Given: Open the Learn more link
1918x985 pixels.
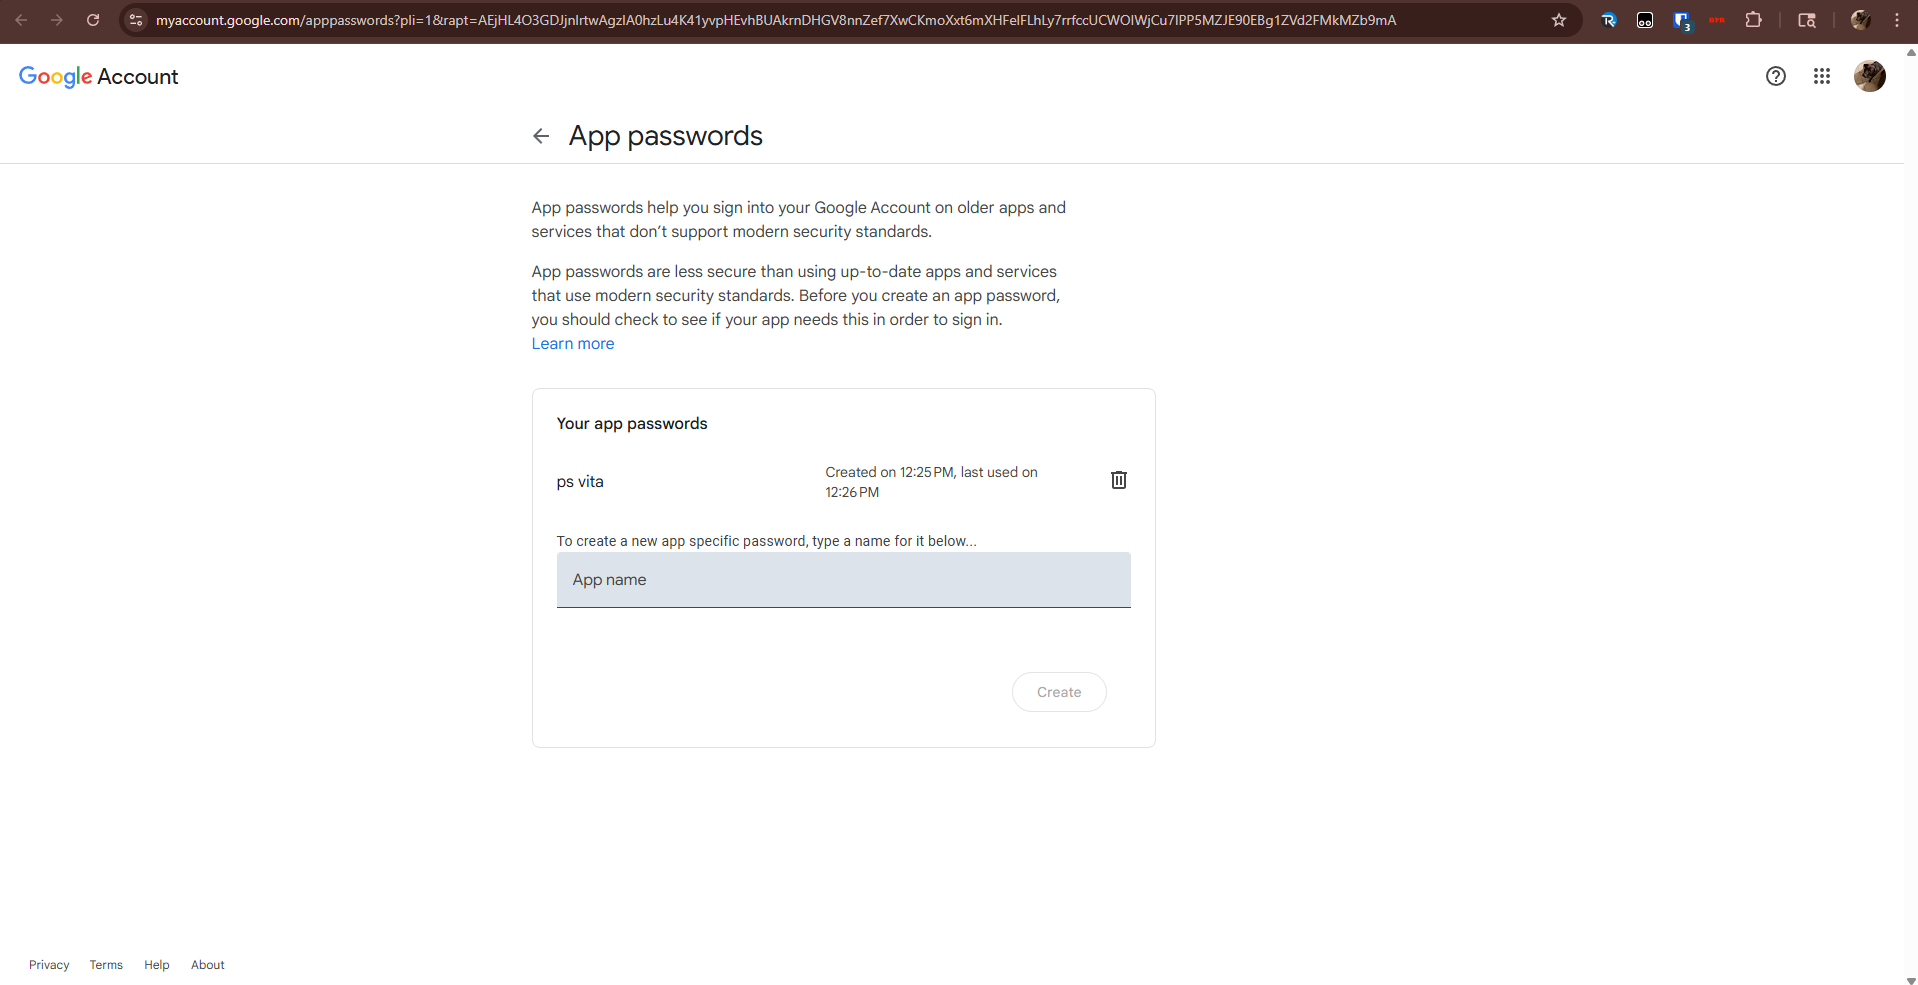Looking at the screenshot, I should click(x=573, y=344).
